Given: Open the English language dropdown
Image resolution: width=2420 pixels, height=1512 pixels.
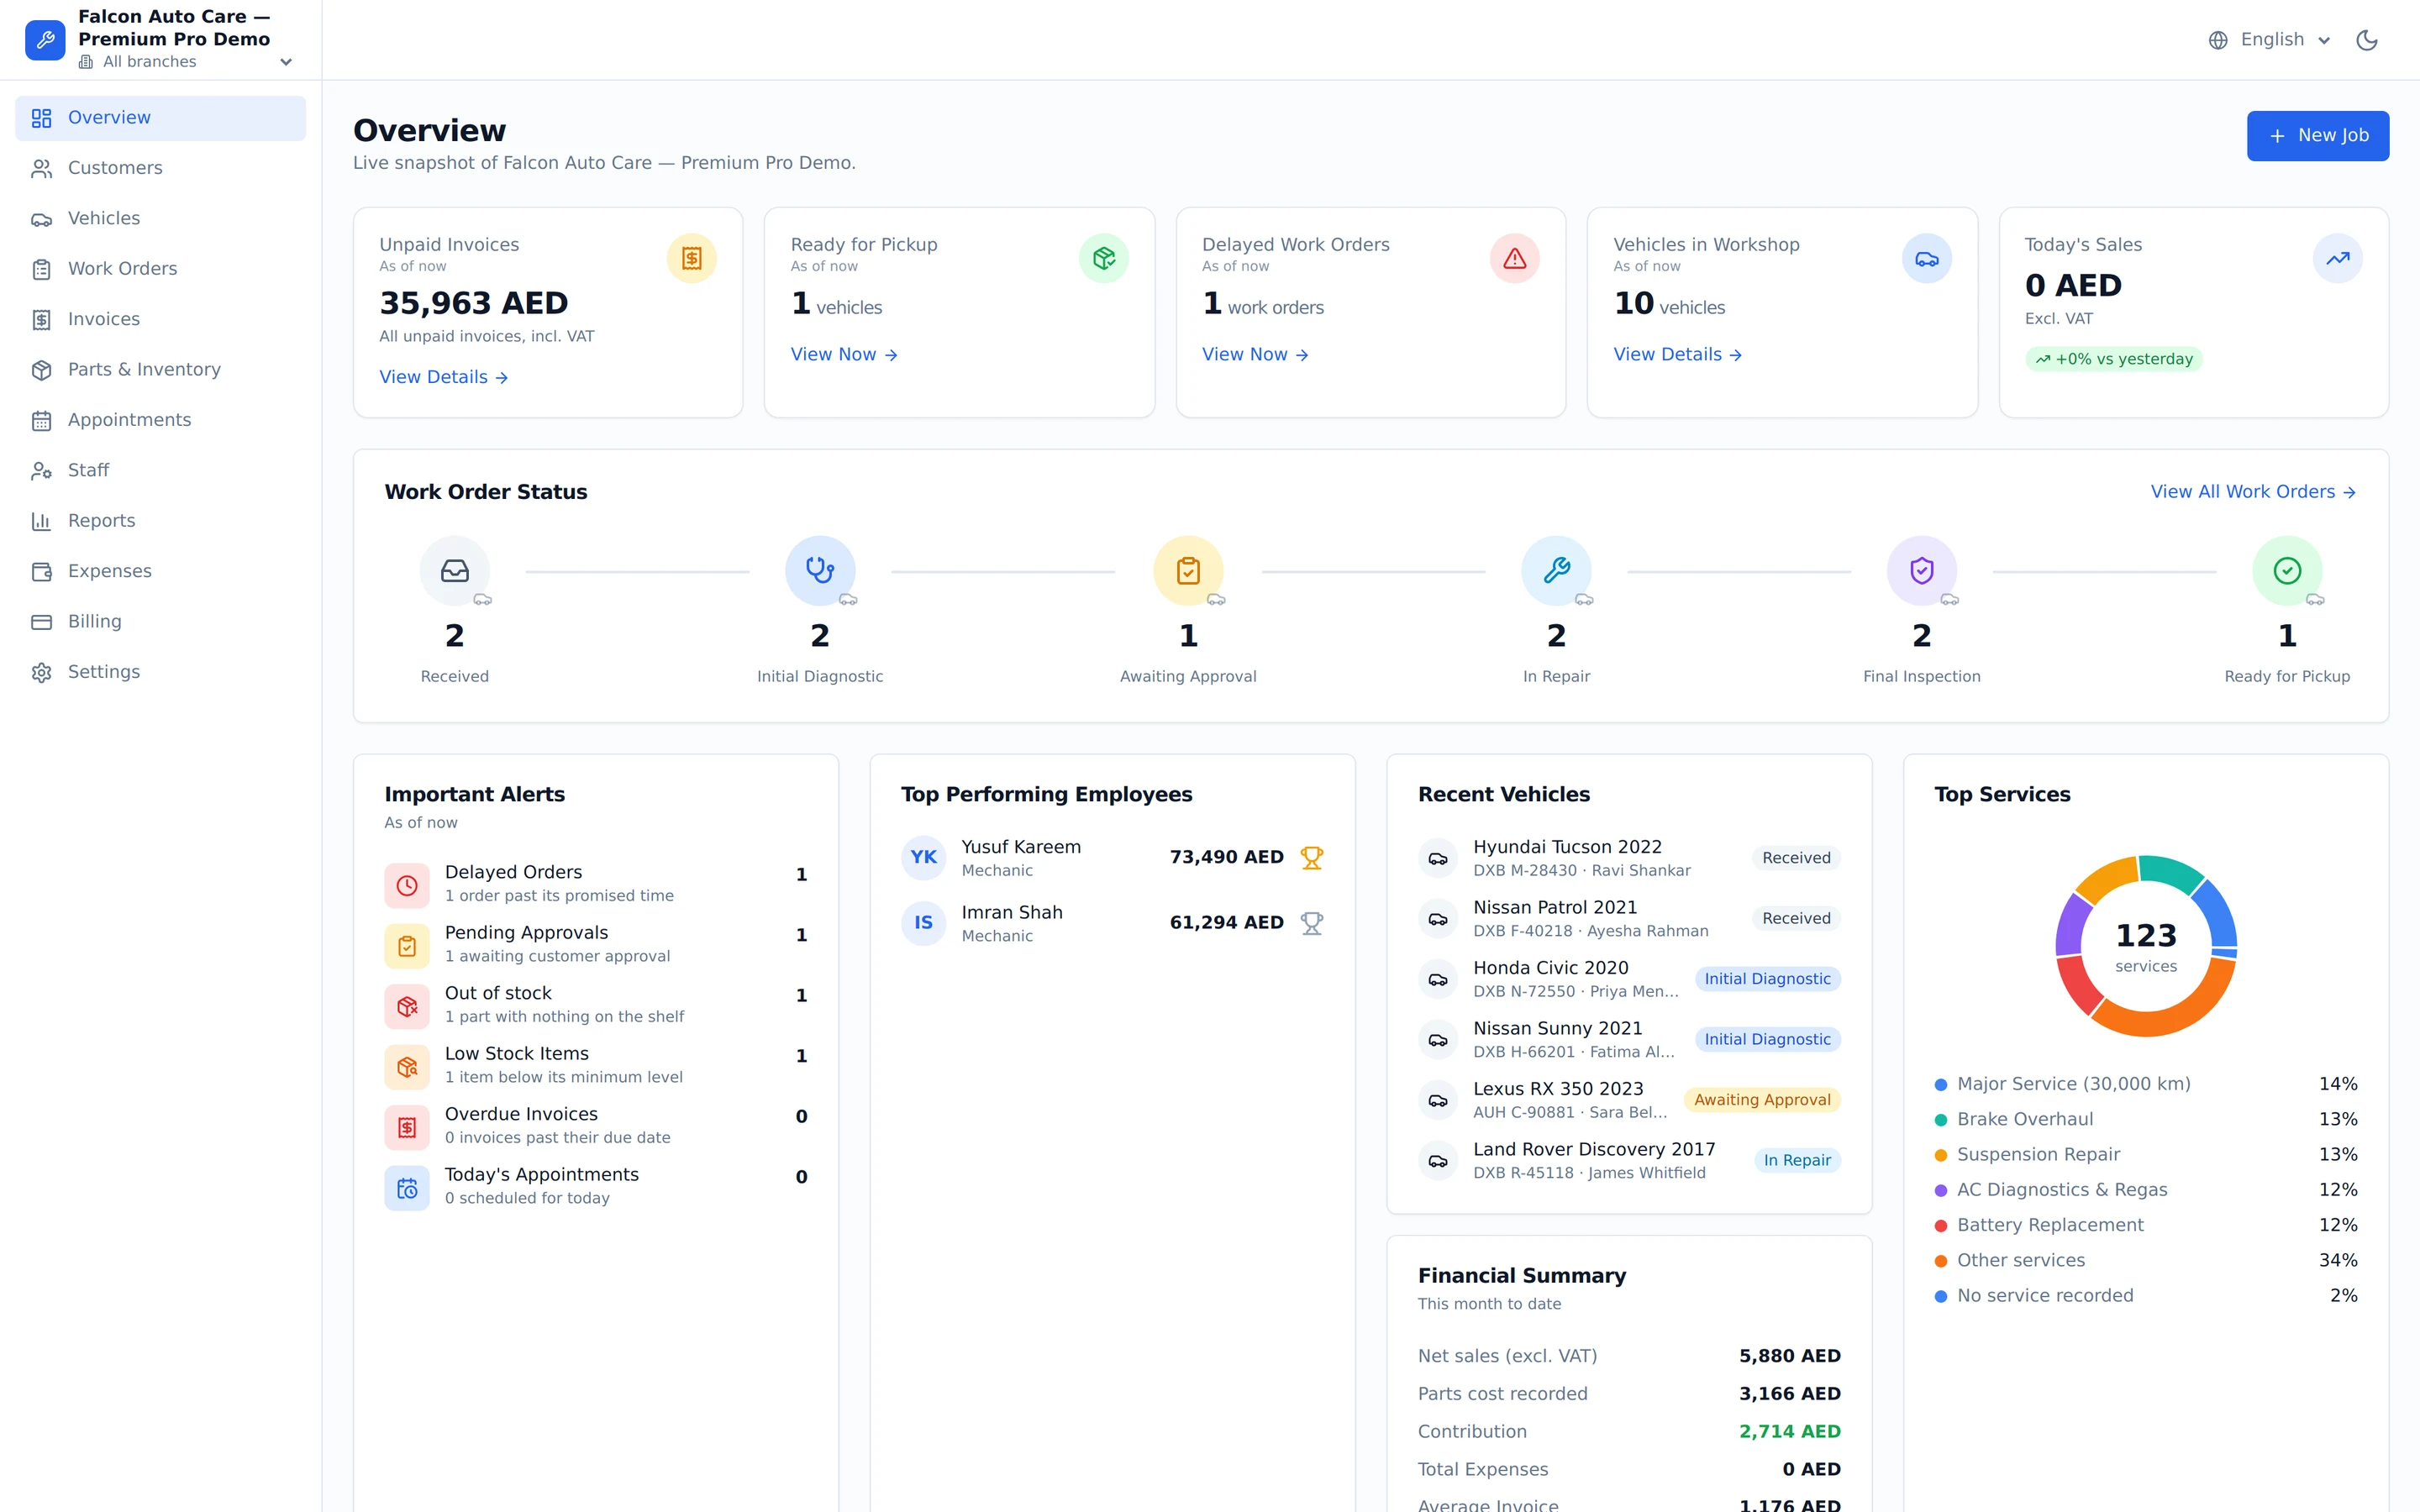Looking at the screenshot, I should pyautogui.click(x=2270, y=40).
